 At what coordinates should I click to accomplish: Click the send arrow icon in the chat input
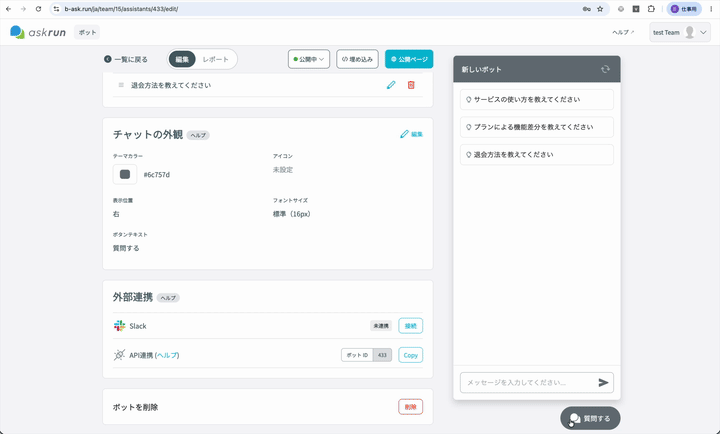[x=603, y=383]
